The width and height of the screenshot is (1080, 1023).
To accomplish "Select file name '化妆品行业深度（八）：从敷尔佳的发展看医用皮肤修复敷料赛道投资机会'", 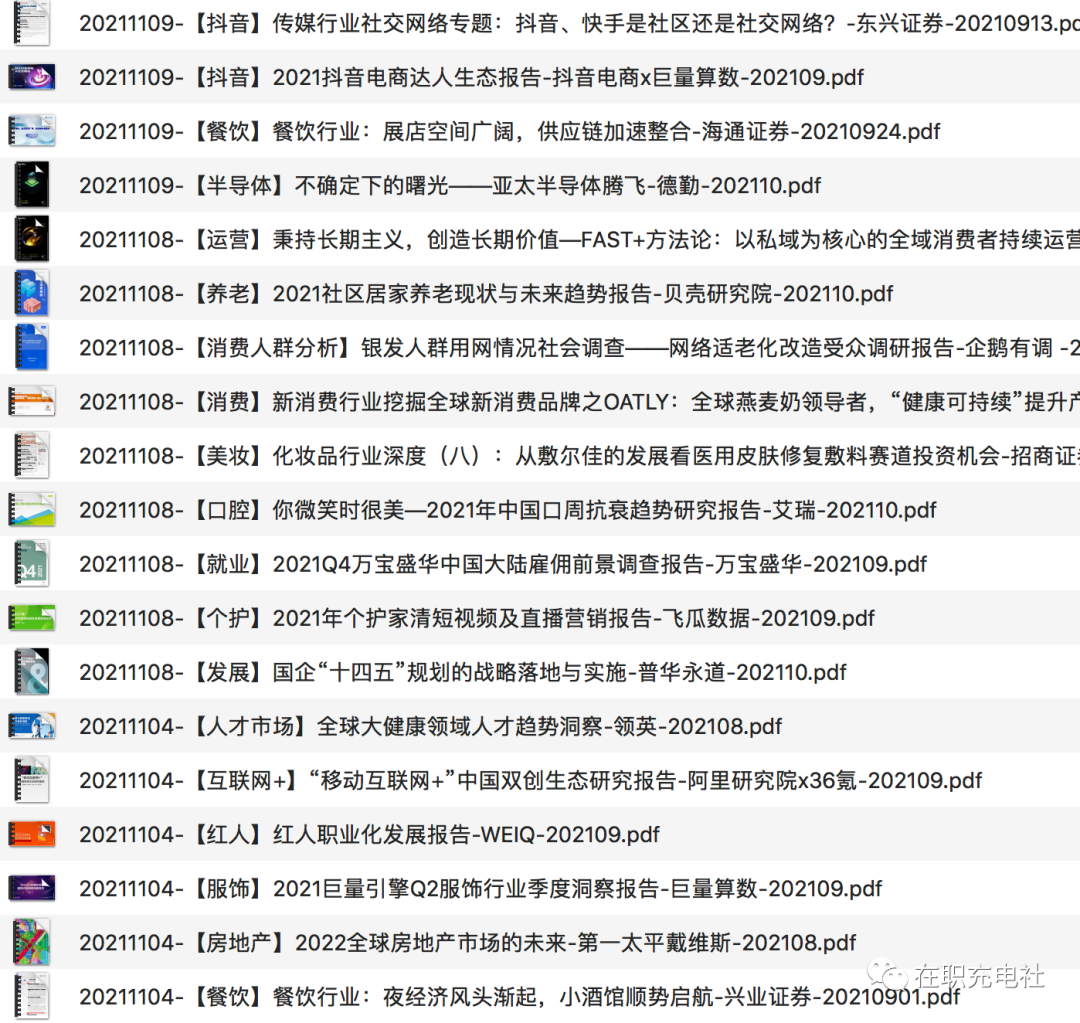I will coord(636,456).
